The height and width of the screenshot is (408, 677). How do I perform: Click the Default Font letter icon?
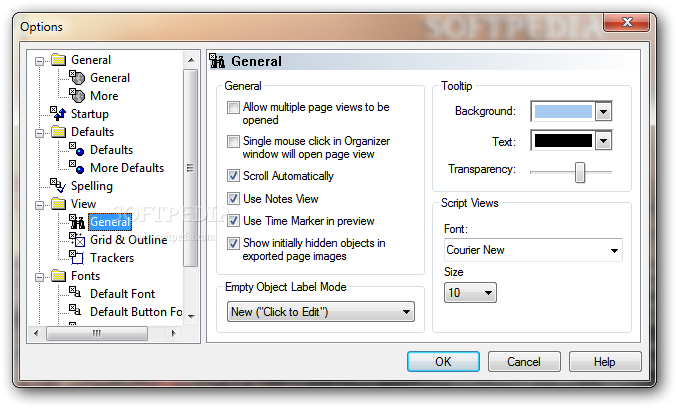pyautogui.click(x=75, y=292)
